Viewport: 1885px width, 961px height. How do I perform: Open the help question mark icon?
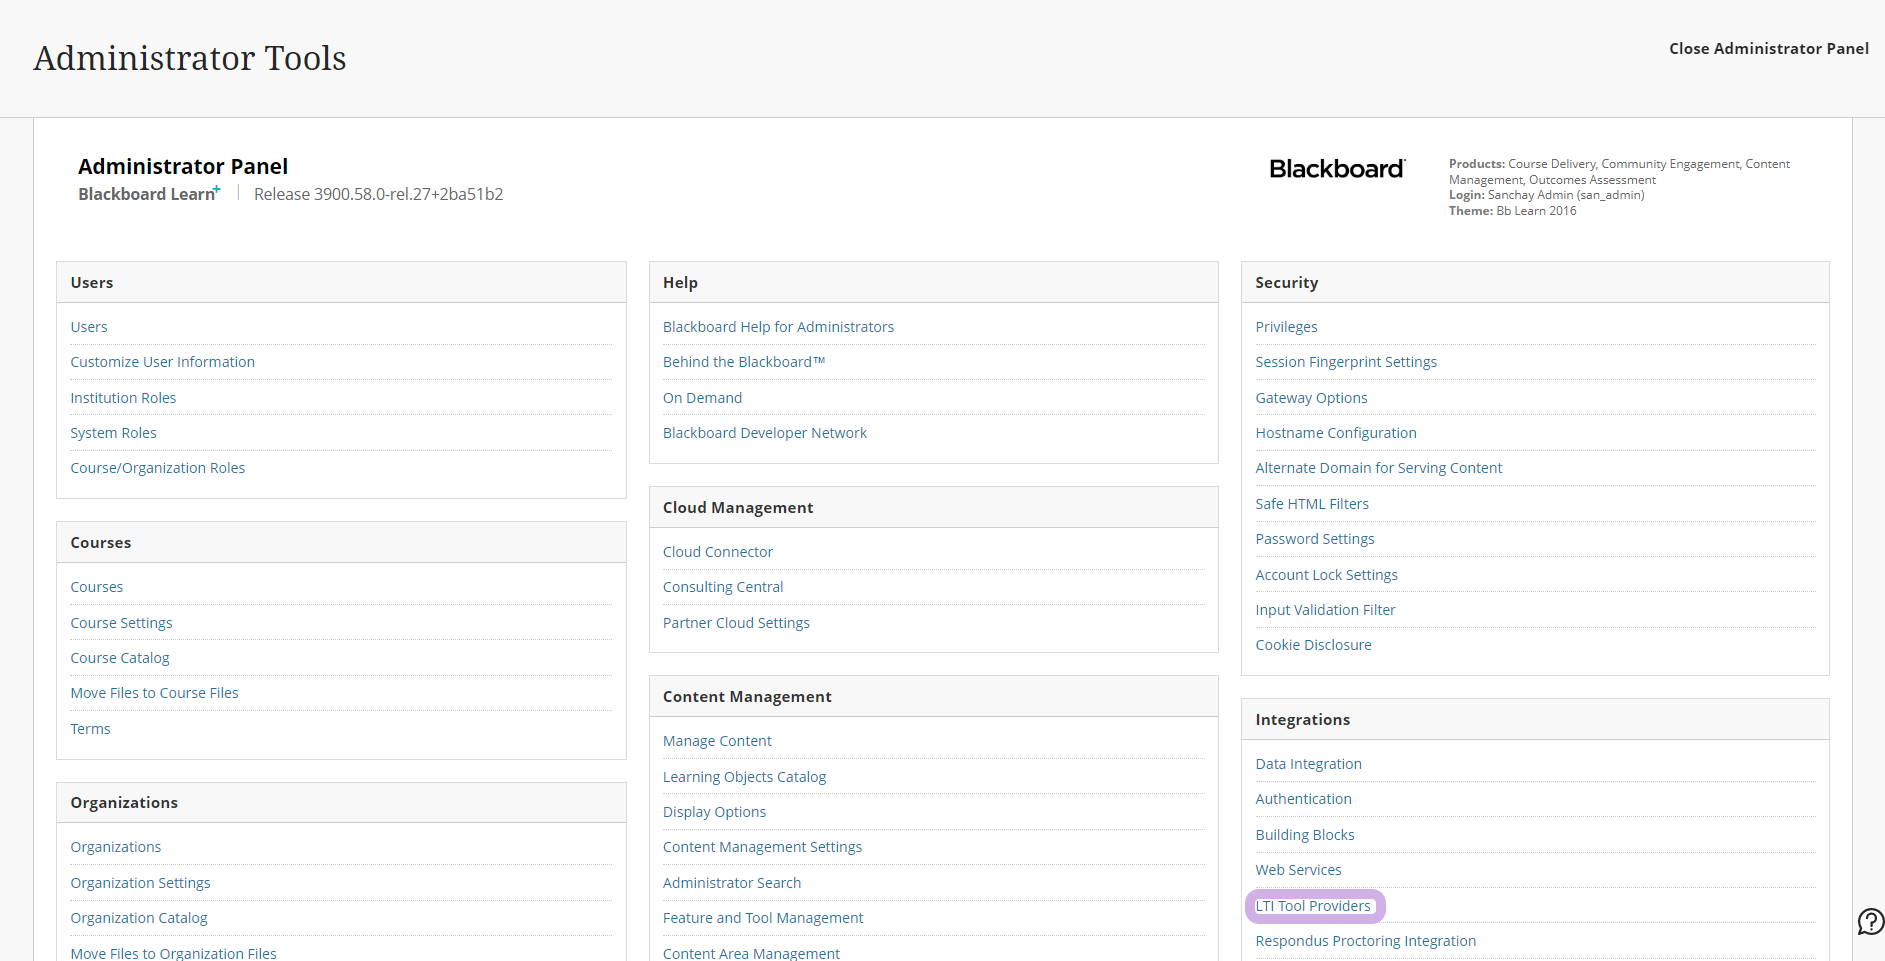click(x=1870, y=921)
